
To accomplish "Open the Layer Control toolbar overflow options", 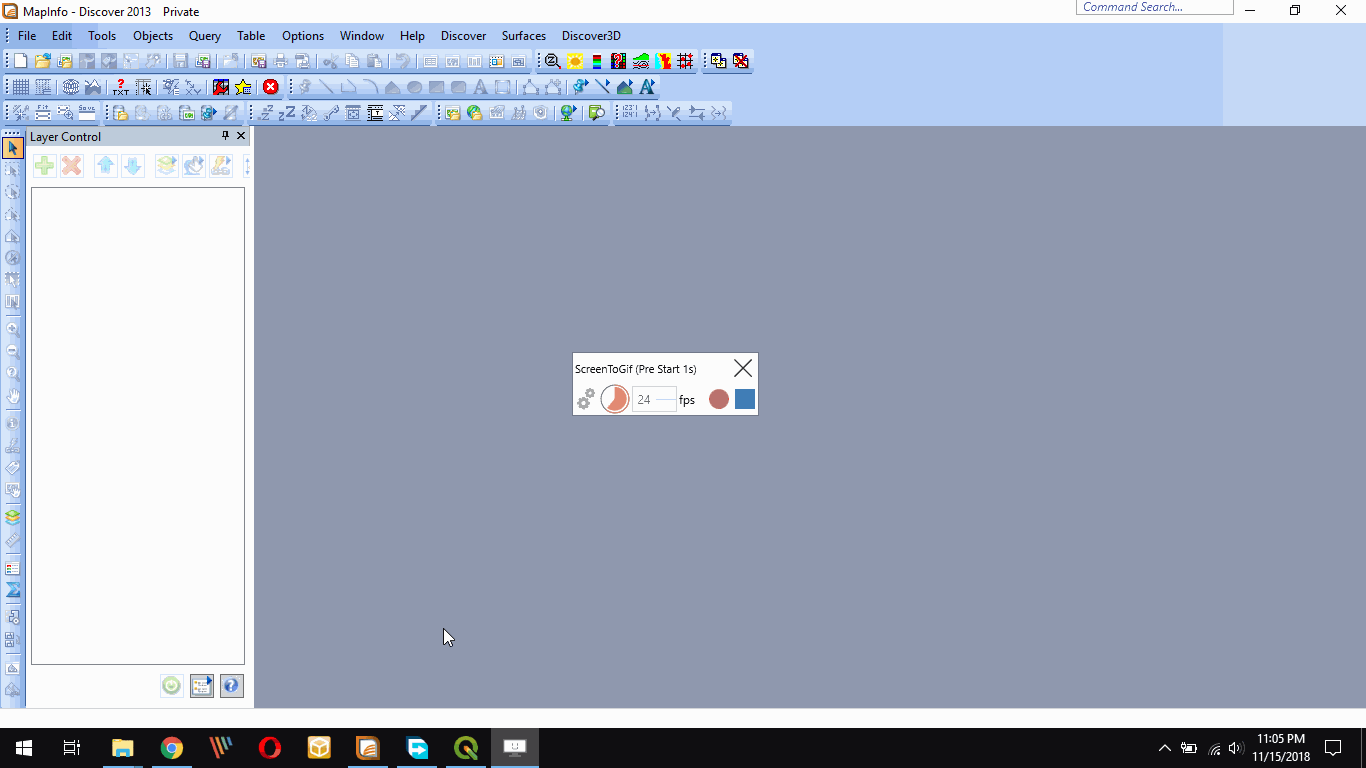I will [x=247, y=166].
